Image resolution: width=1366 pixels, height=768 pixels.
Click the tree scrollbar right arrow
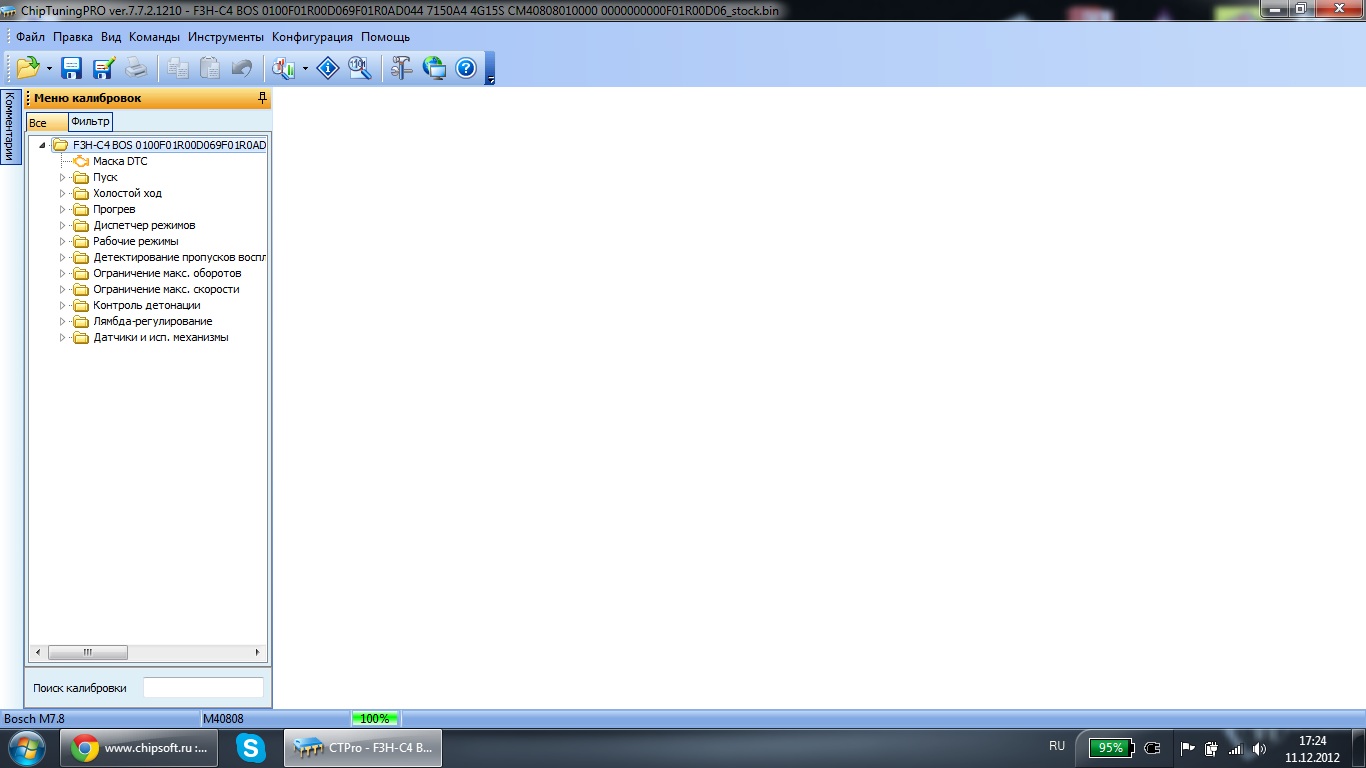257,652
